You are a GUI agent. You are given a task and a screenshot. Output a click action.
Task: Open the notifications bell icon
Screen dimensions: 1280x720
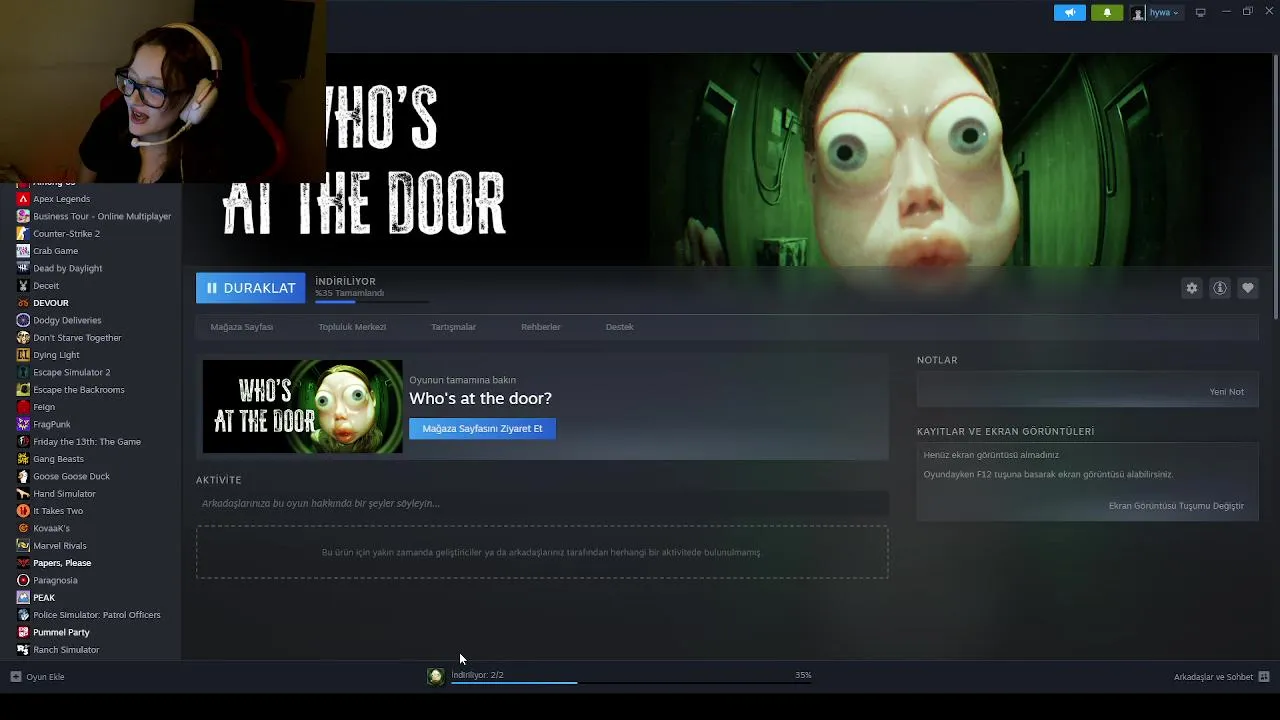[1107, 12]
